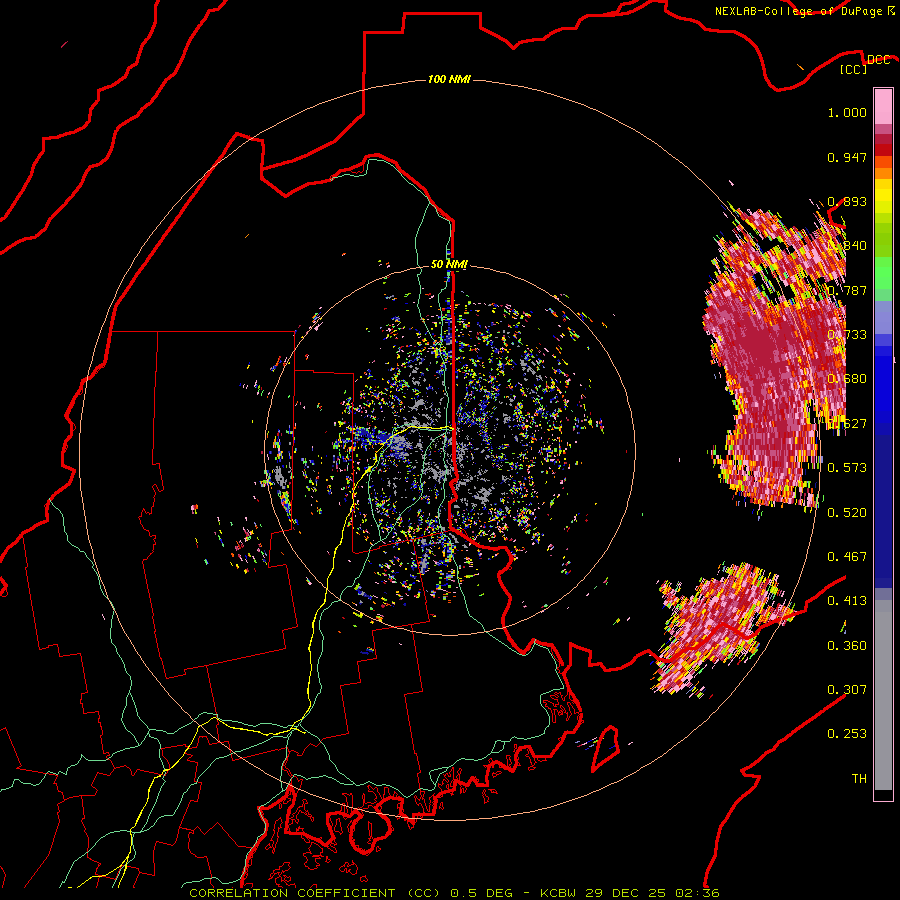Click the 50 NMI range ring label
Image resolution: width=900 pixels, height=900 pixels.
[x=449, y=264]
